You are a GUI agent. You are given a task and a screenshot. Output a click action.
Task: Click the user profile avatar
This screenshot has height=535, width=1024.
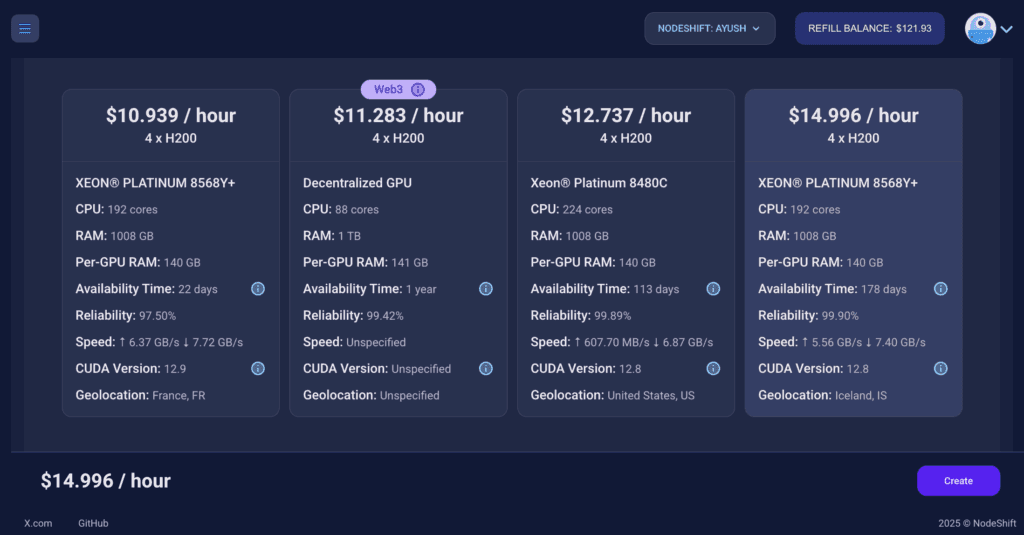coord(980,28)
